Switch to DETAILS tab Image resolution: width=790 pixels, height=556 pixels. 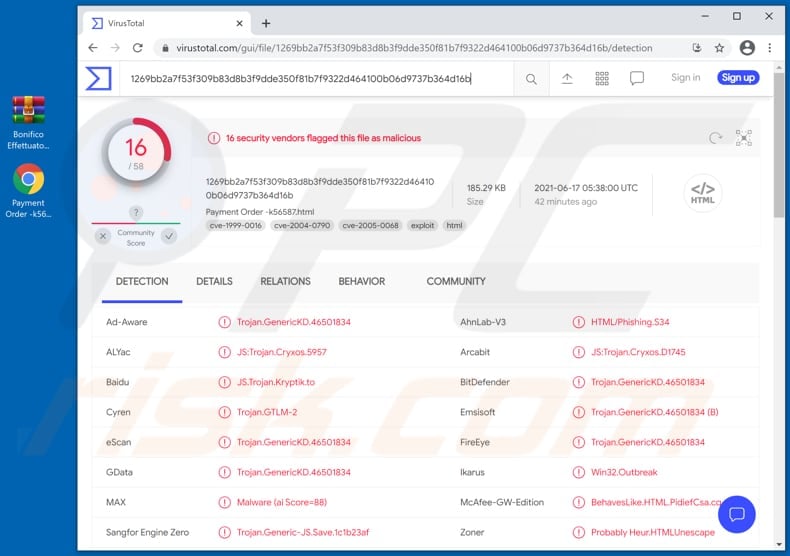tap(214, 282)
